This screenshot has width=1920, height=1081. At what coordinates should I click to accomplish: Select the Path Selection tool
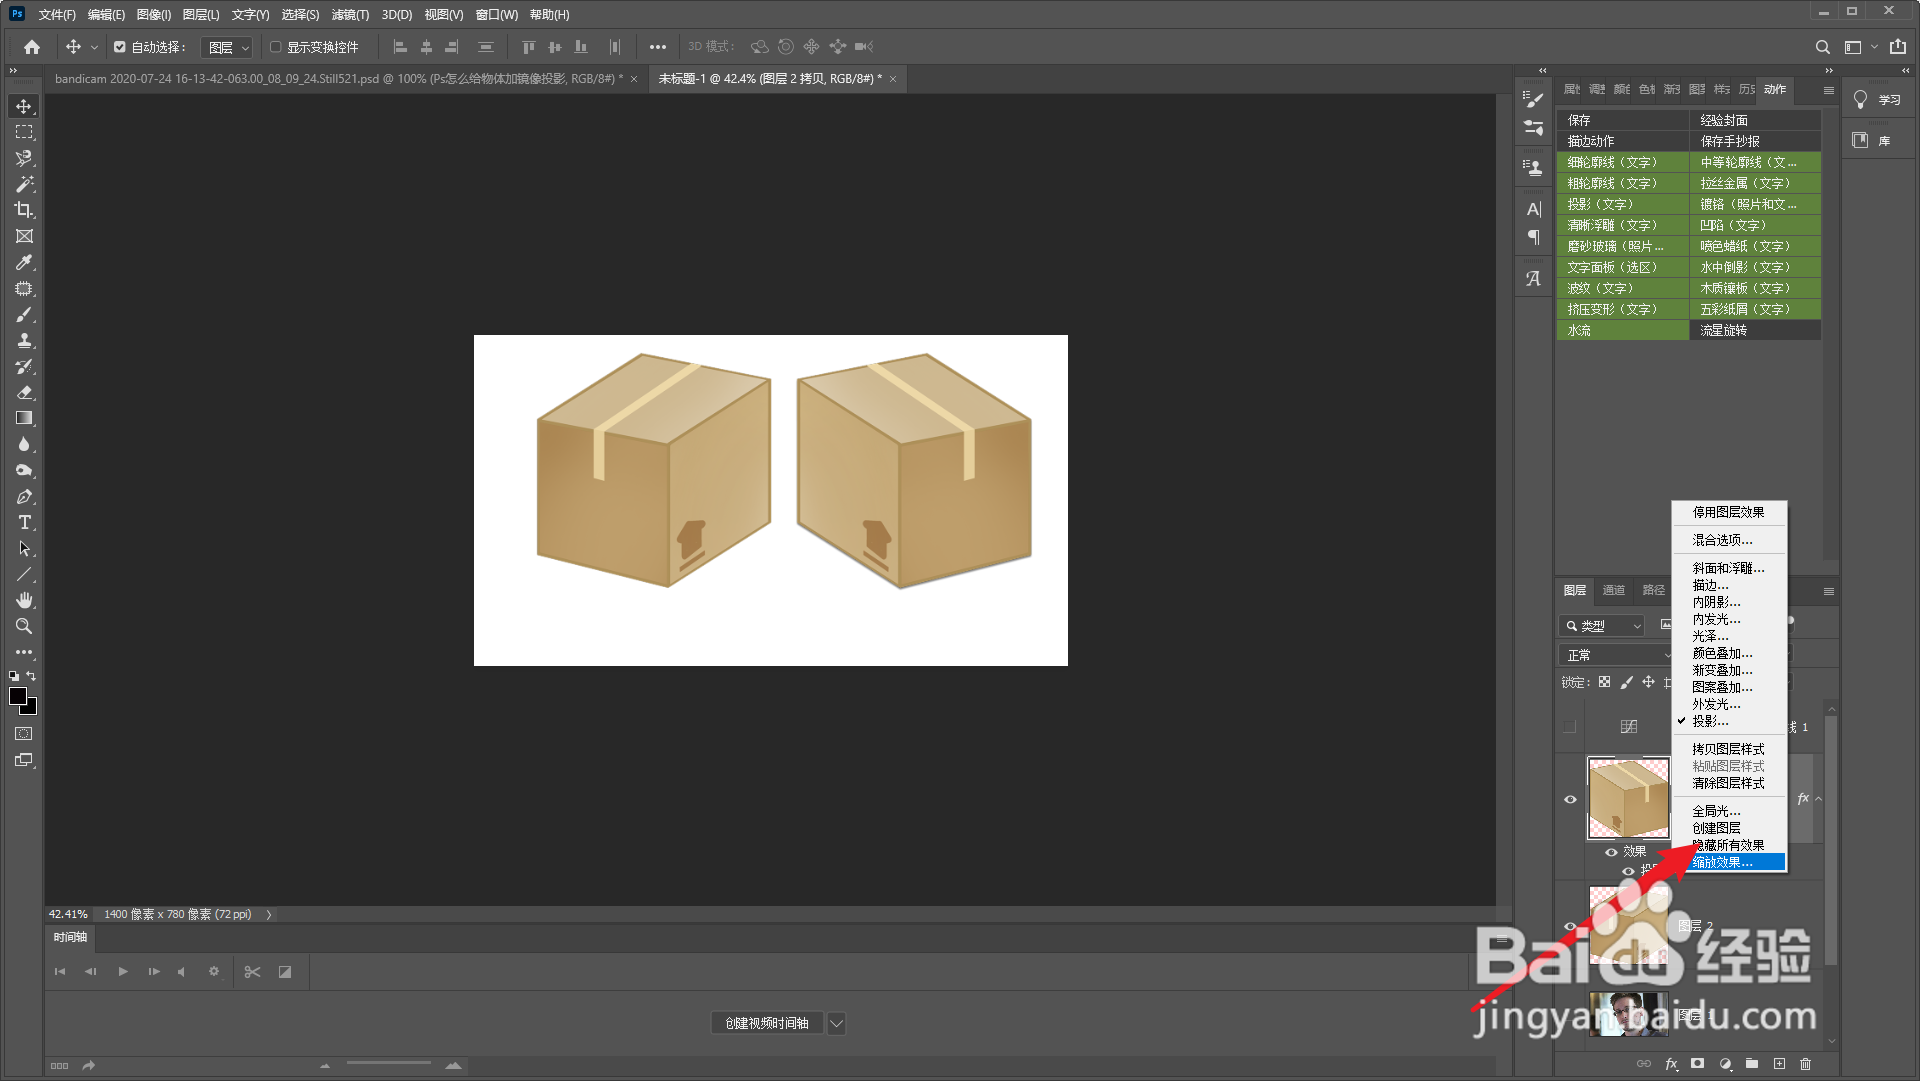pos(24,548)
